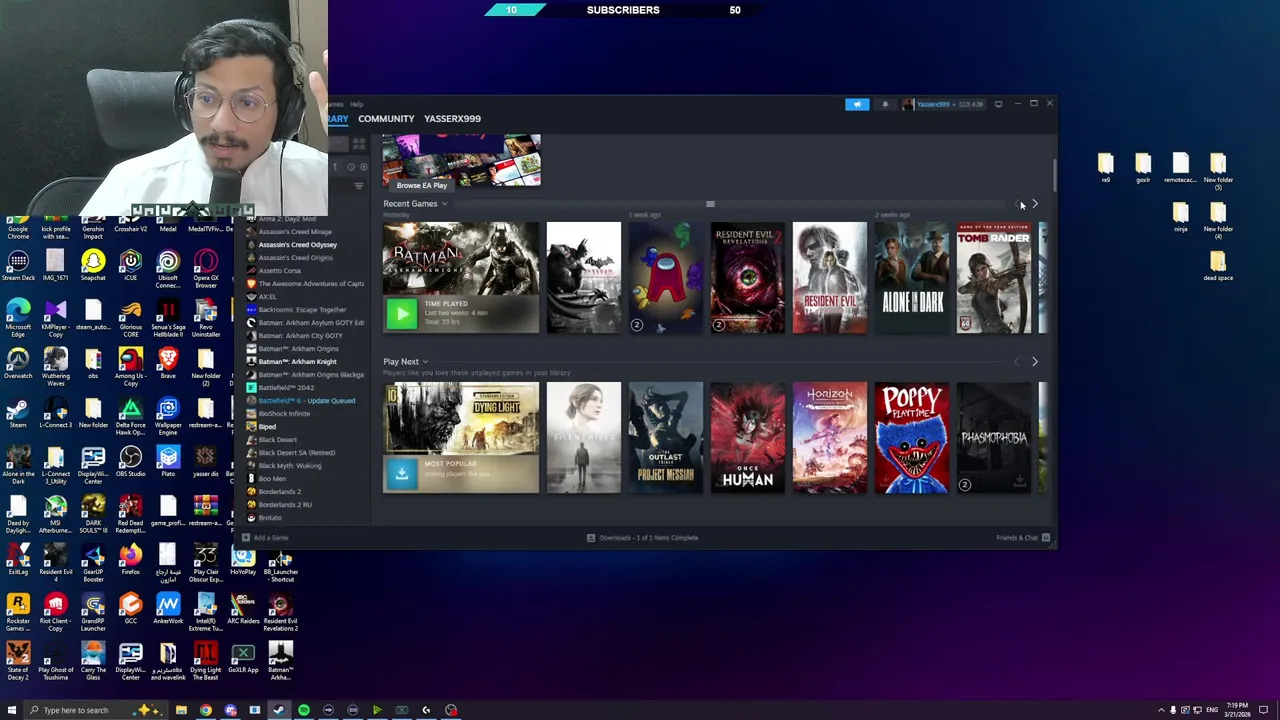The width and height of the screenshot is (1280, 720).
Task: Click the Opera GX Browser desktop icon
Action: 206,271
